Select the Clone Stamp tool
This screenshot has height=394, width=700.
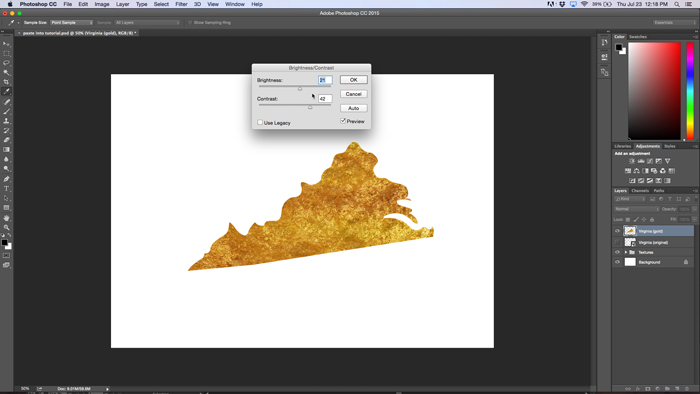coord(6,121)
